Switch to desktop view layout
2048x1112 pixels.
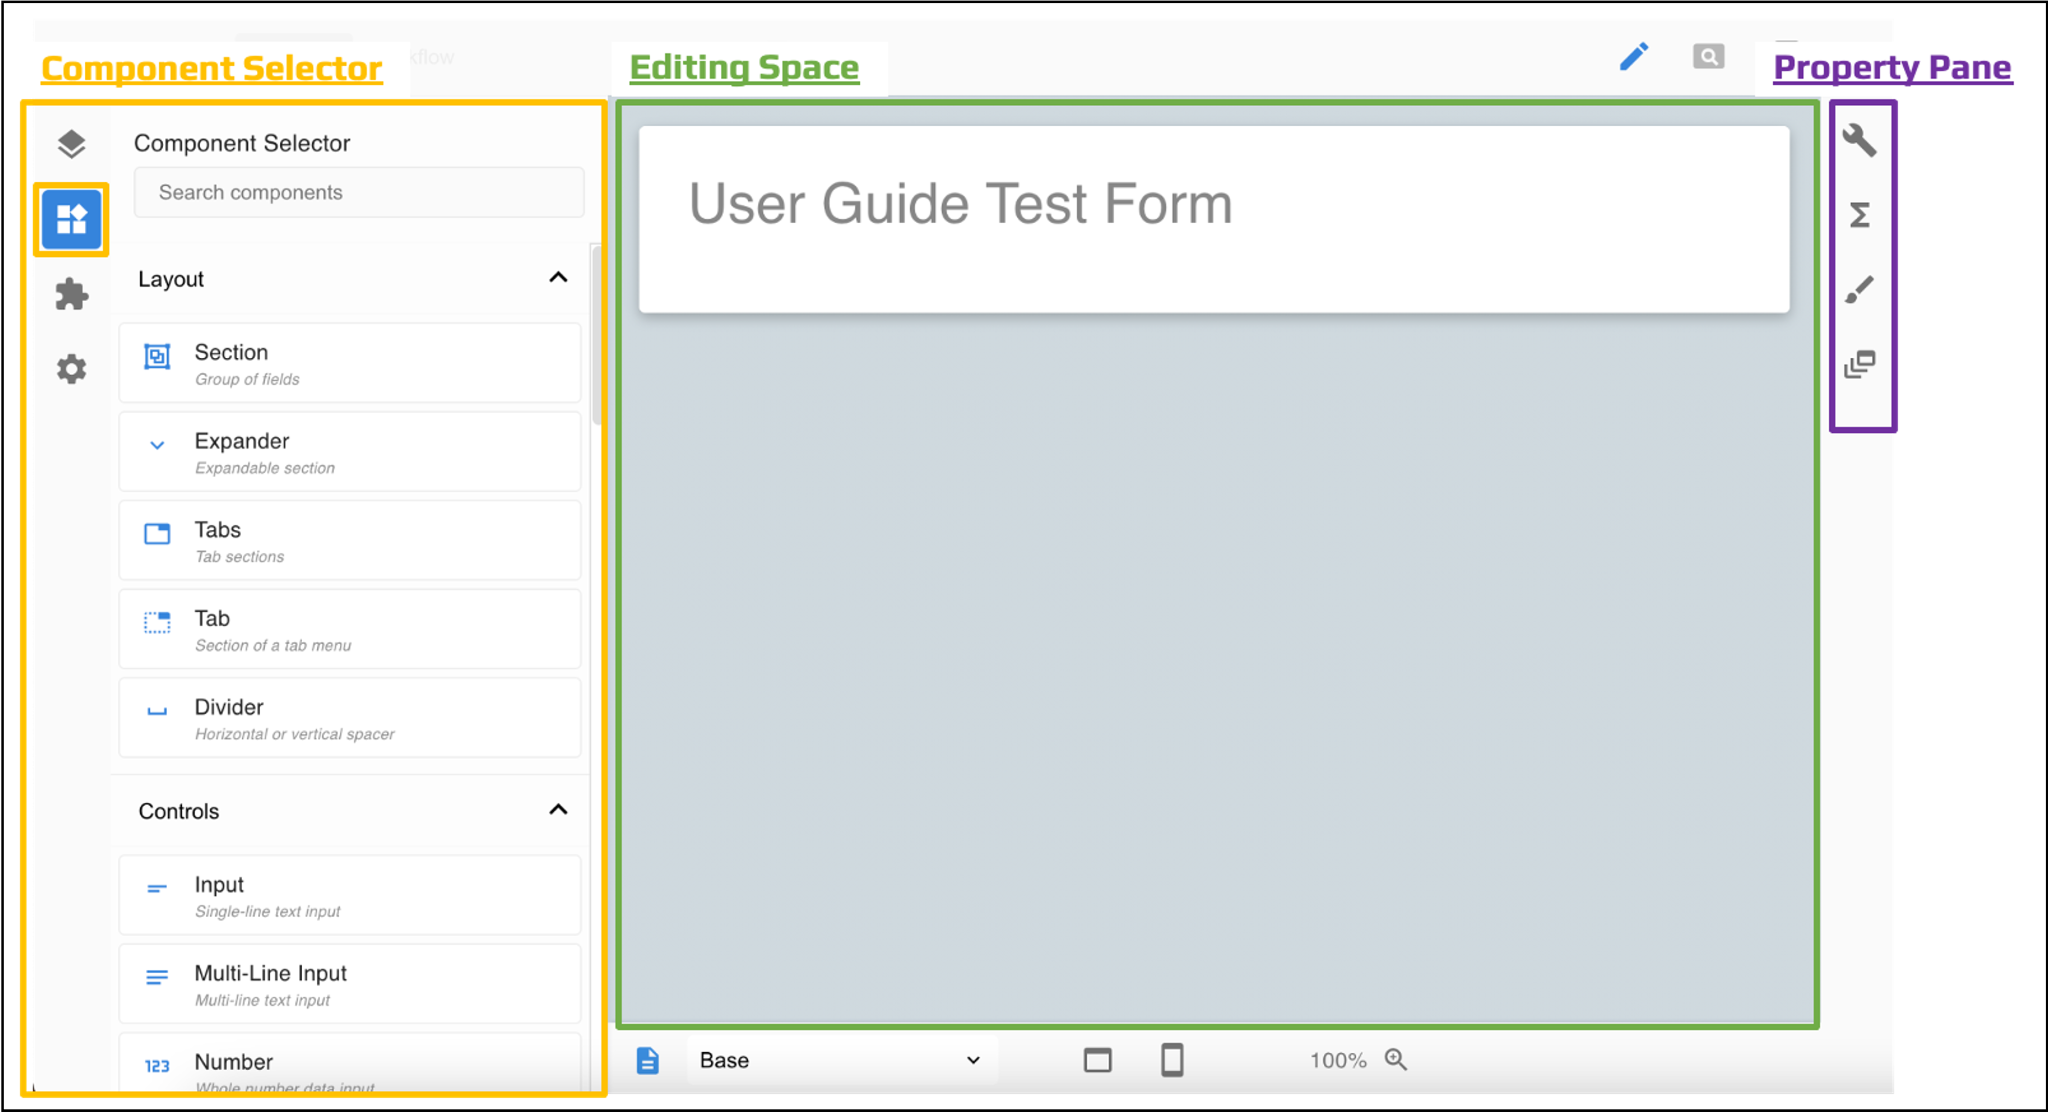(1097, 1060)
